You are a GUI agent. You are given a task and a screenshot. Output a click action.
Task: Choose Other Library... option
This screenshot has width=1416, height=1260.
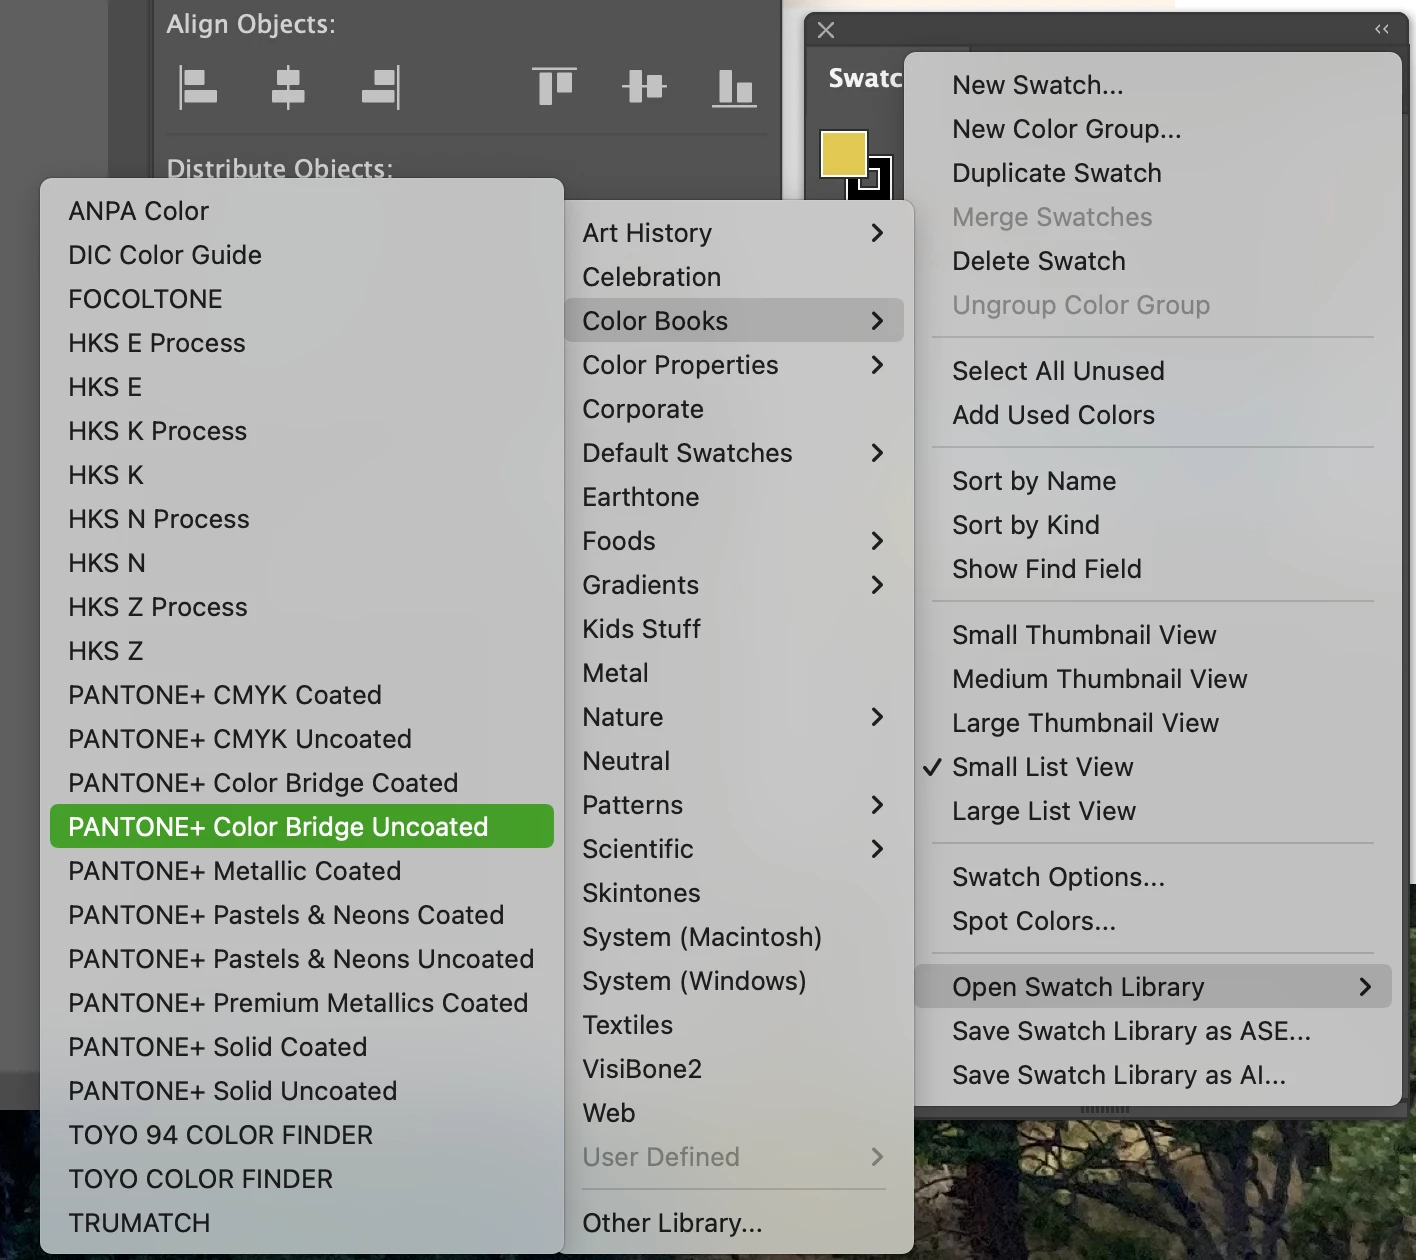tap(734, 1223)
